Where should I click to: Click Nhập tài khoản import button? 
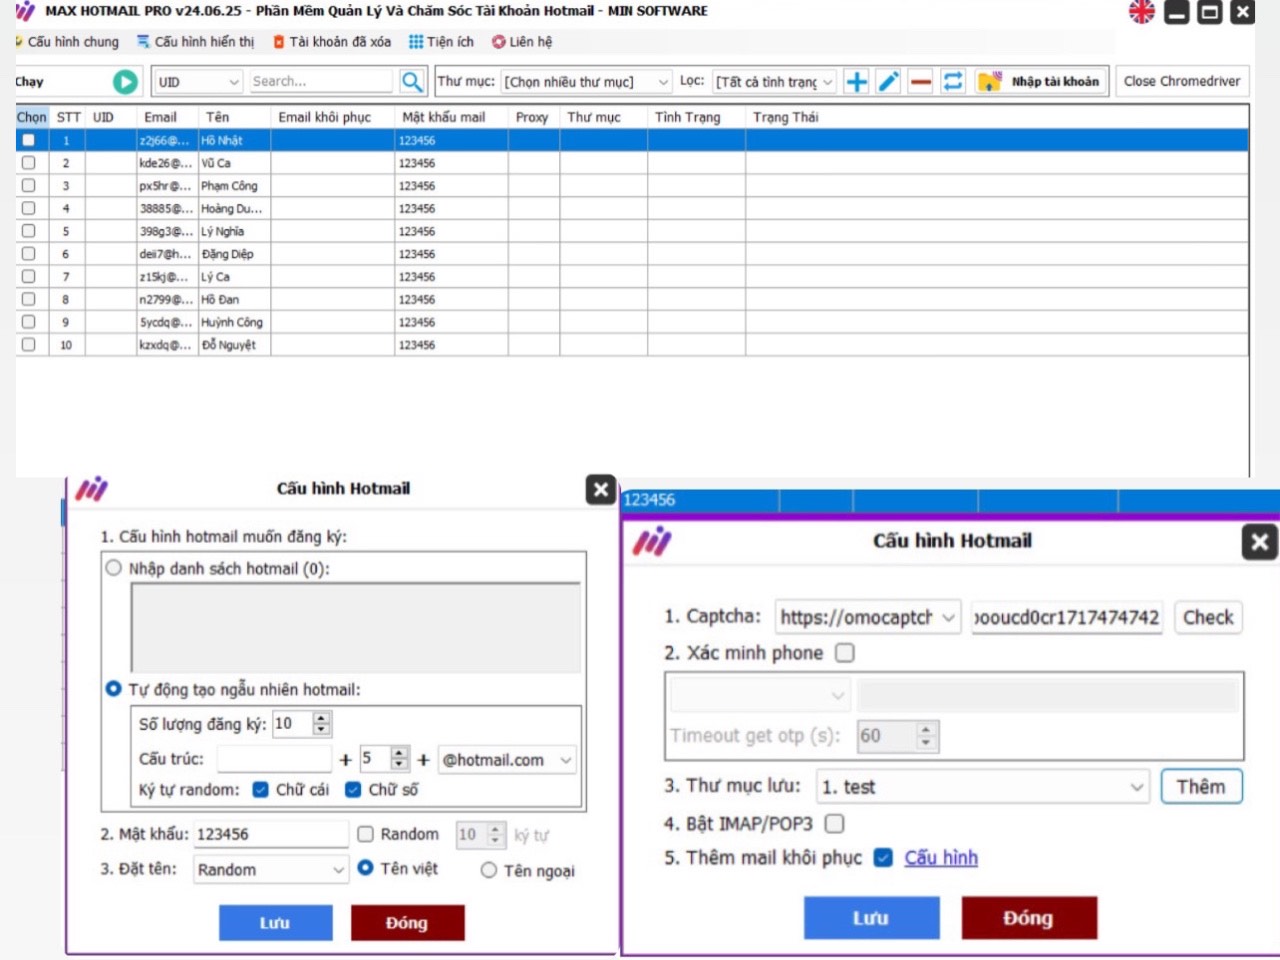1041,82
